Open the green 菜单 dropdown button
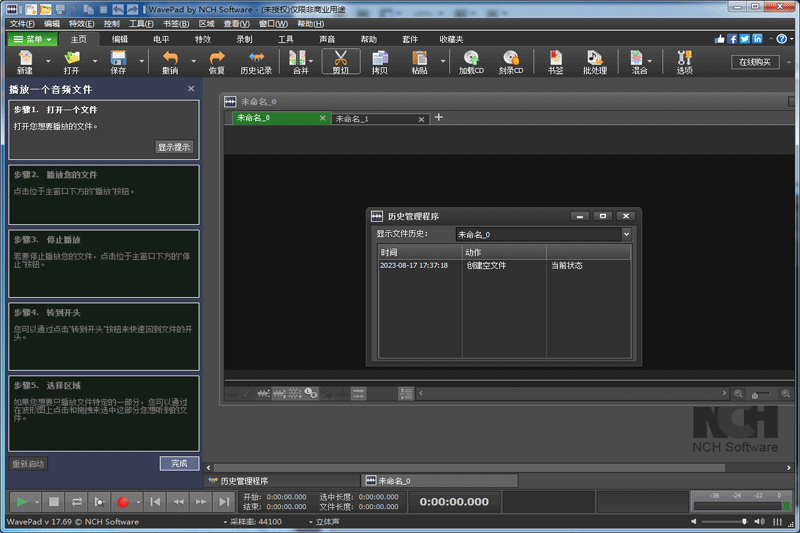 point(33,39)
